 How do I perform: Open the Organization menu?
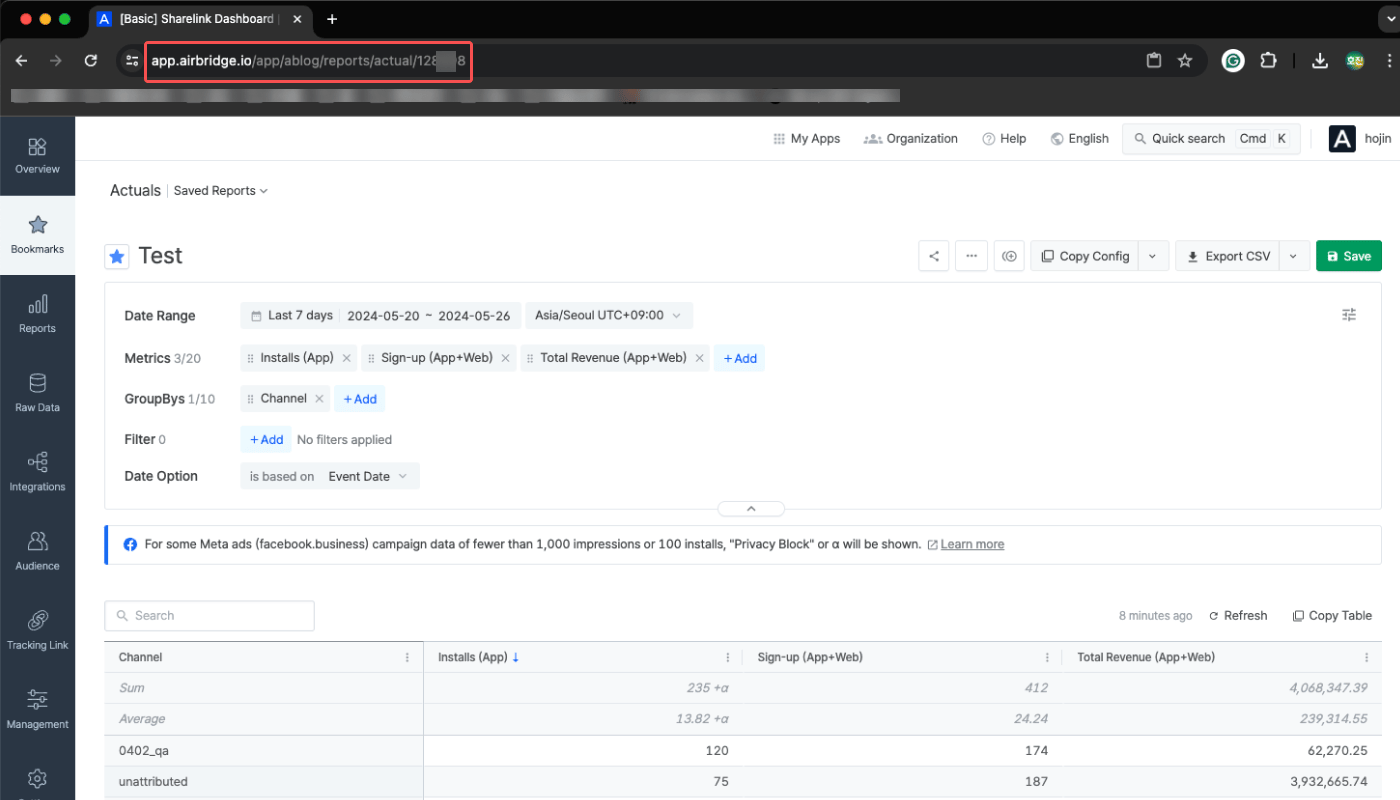coord(911,139)
